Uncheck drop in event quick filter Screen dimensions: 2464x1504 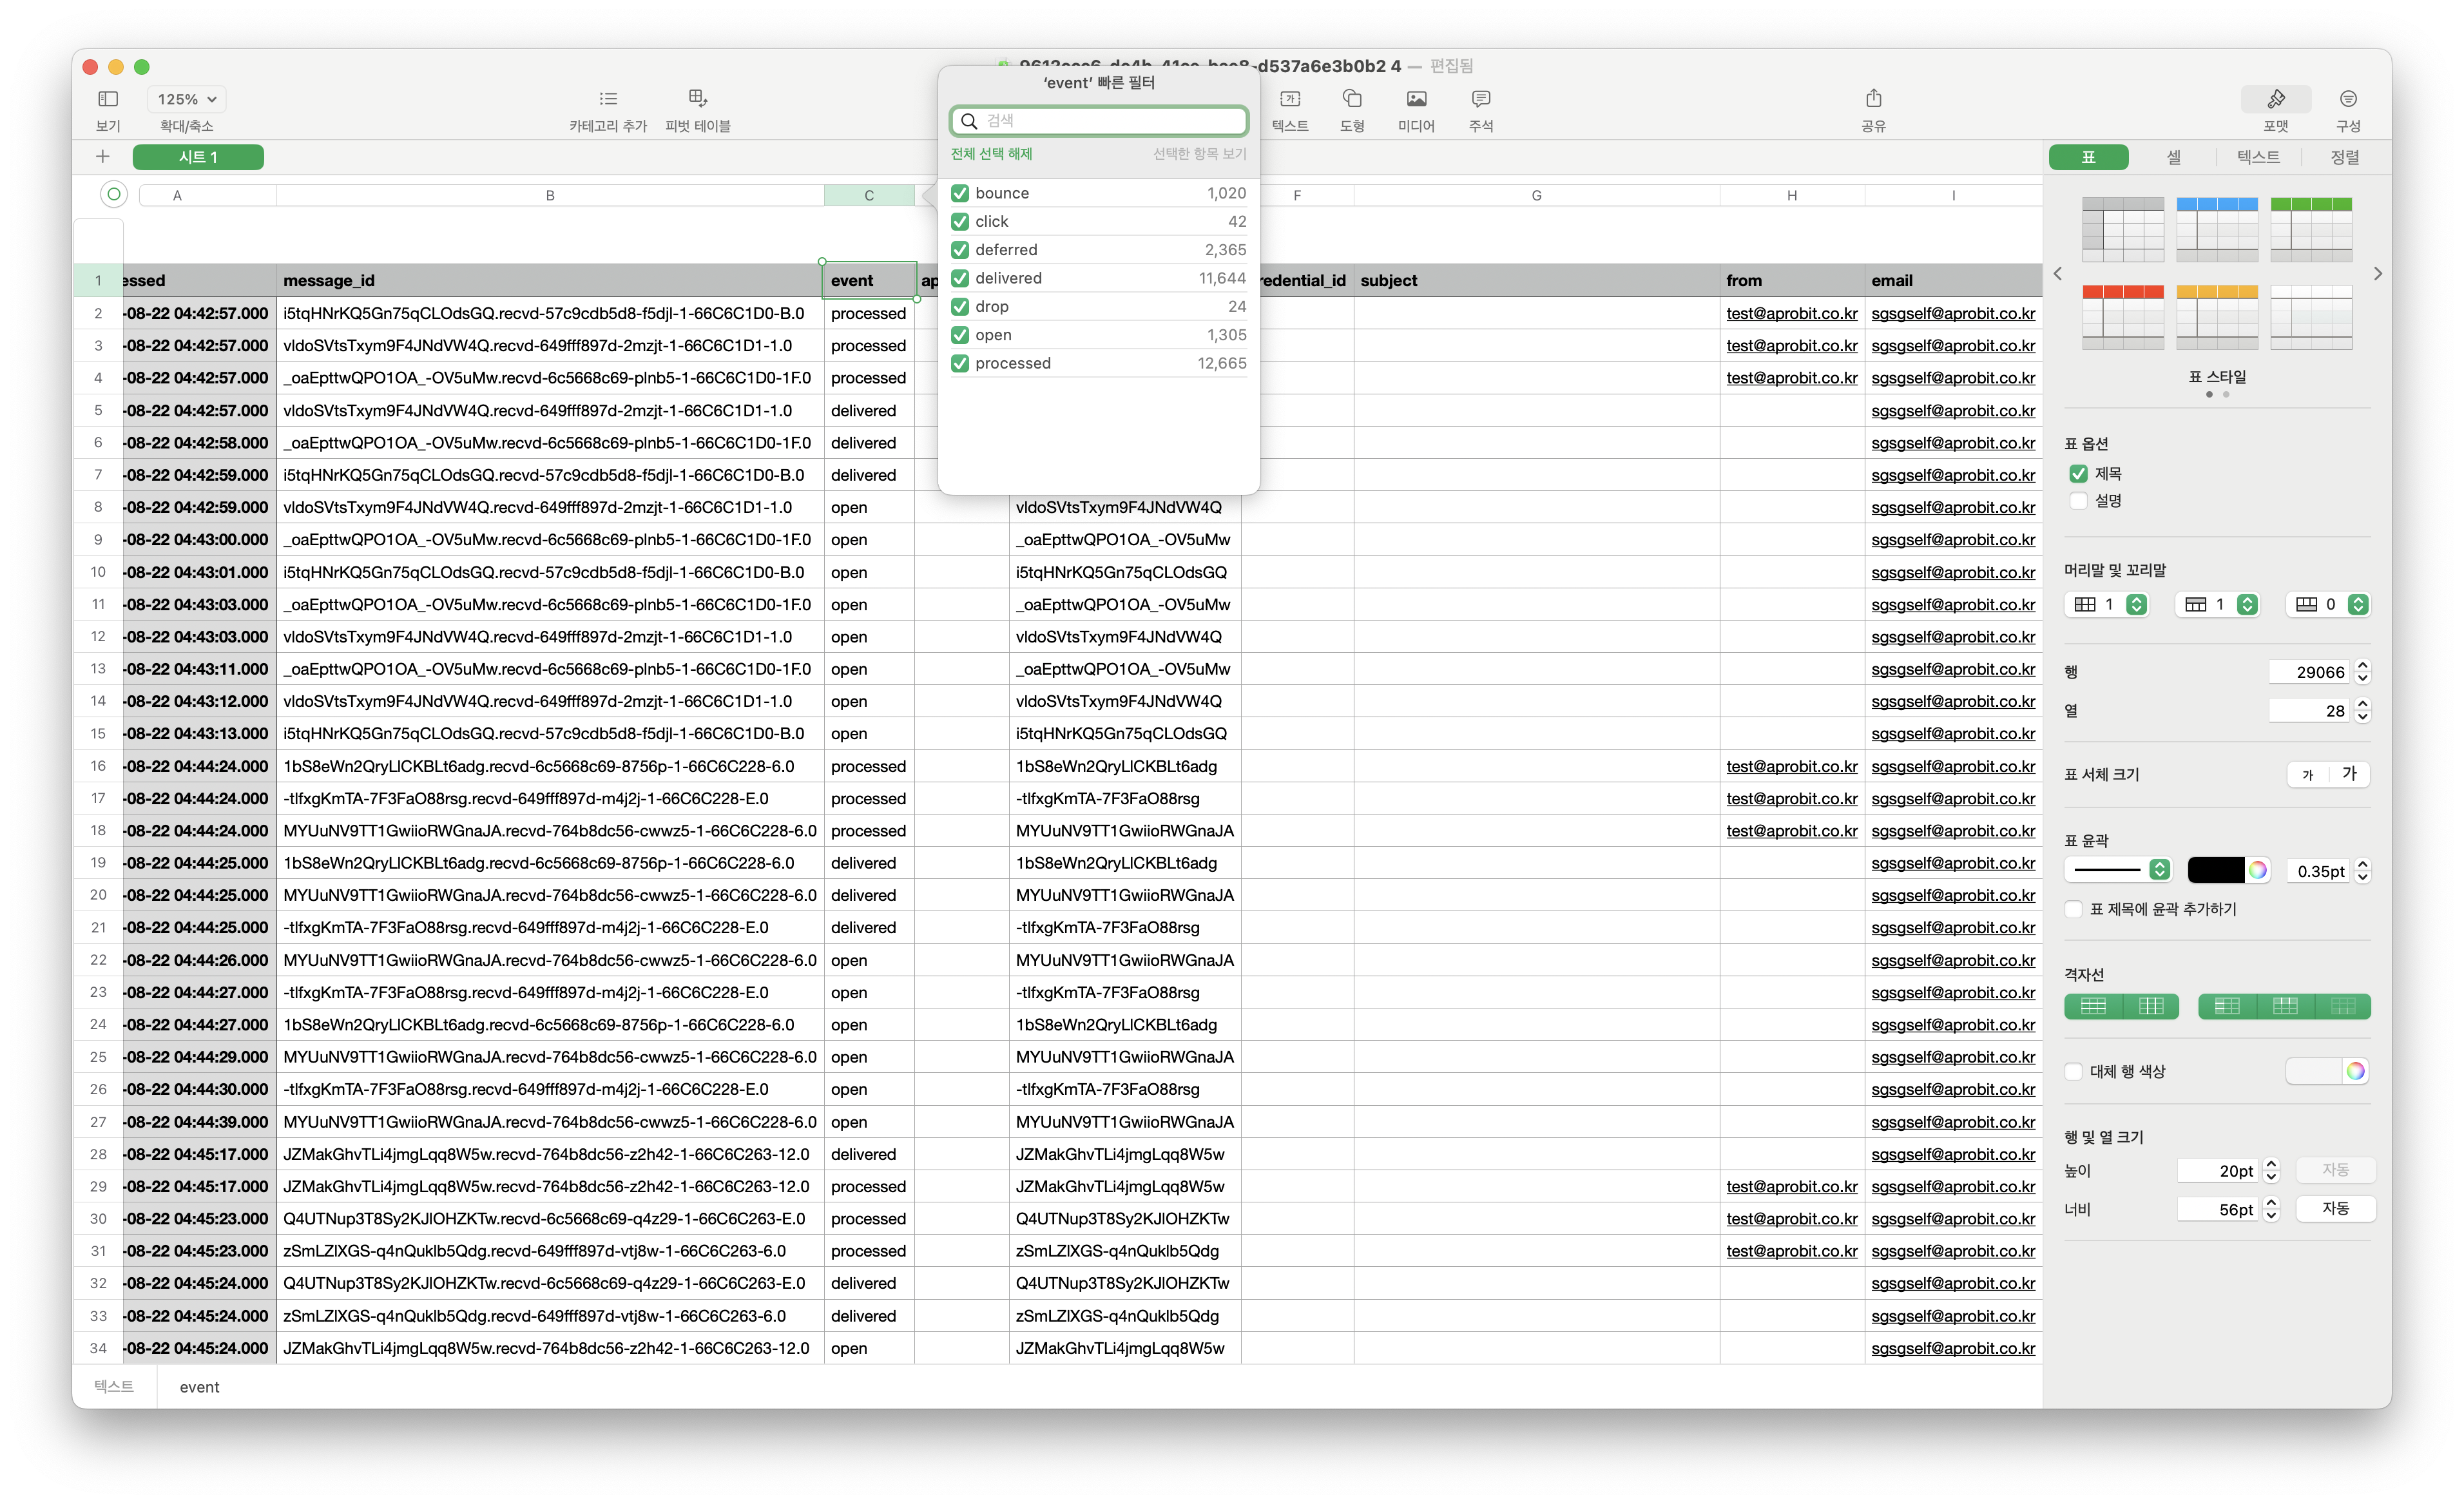[960, 306]
